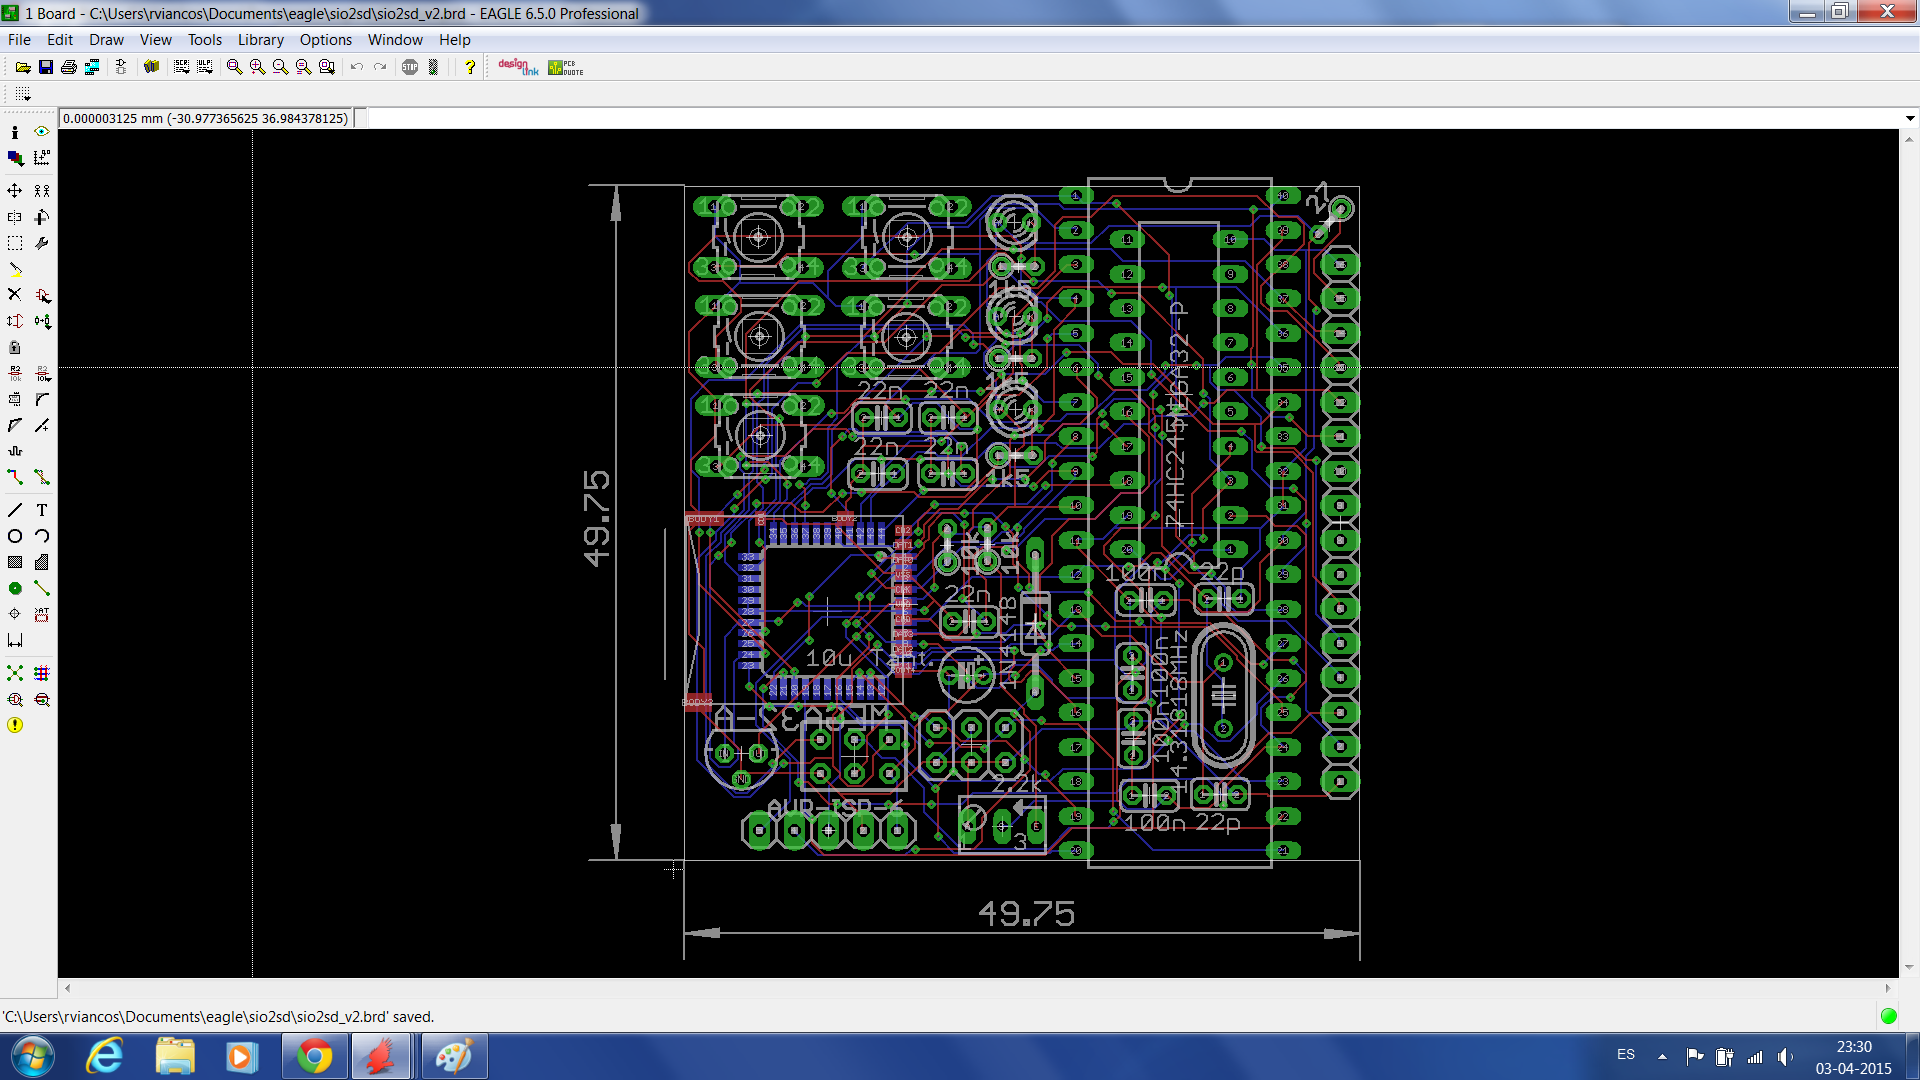Viewport: 1920px width, 1080px height.
Task: Open the Dimension tool
Action: 15,641
